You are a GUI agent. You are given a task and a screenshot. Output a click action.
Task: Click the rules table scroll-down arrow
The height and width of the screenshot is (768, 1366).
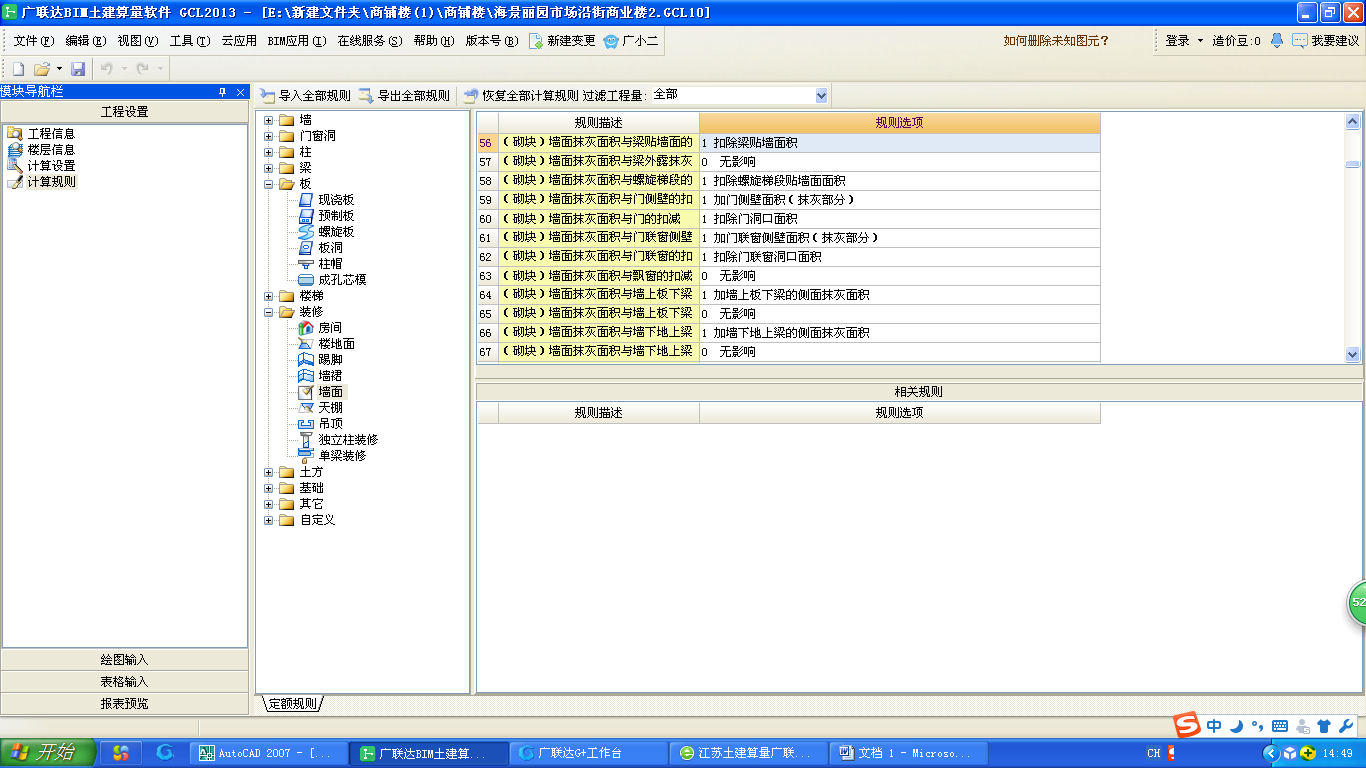[1353, 354]
